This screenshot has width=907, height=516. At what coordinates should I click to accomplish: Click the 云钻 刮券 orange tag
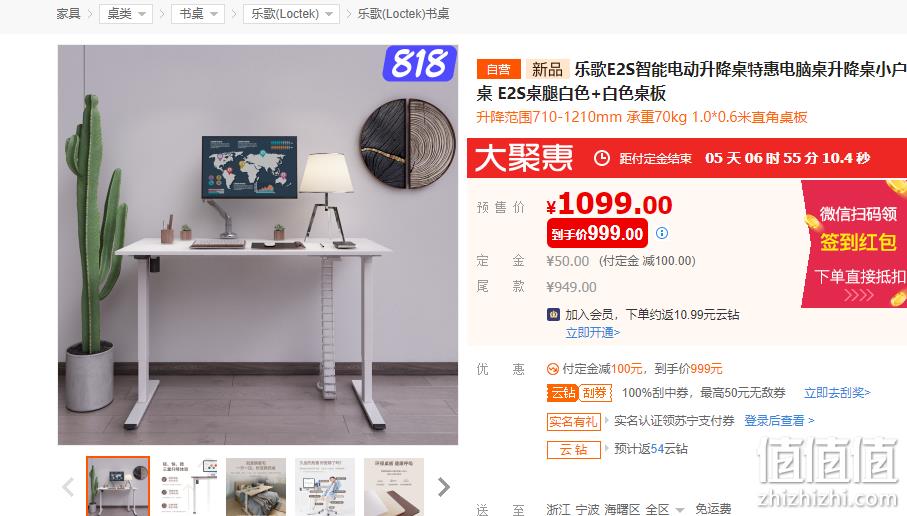(x=579, y=393)
